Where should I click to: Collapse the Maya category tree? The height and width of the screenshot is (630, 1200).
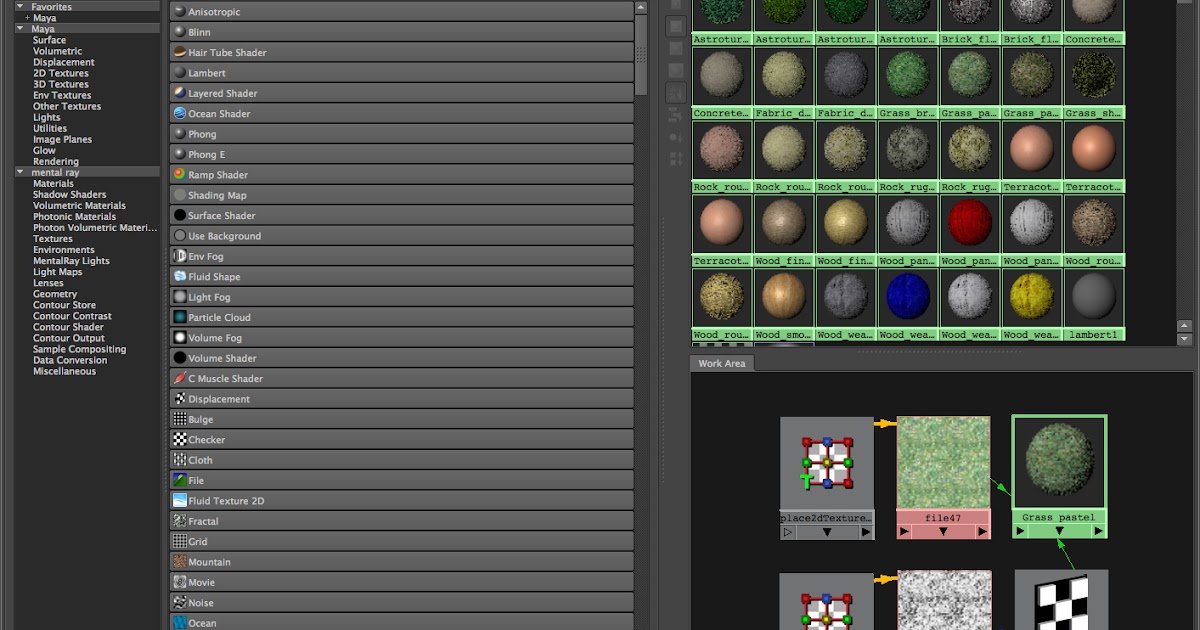(x=21, y=29)
